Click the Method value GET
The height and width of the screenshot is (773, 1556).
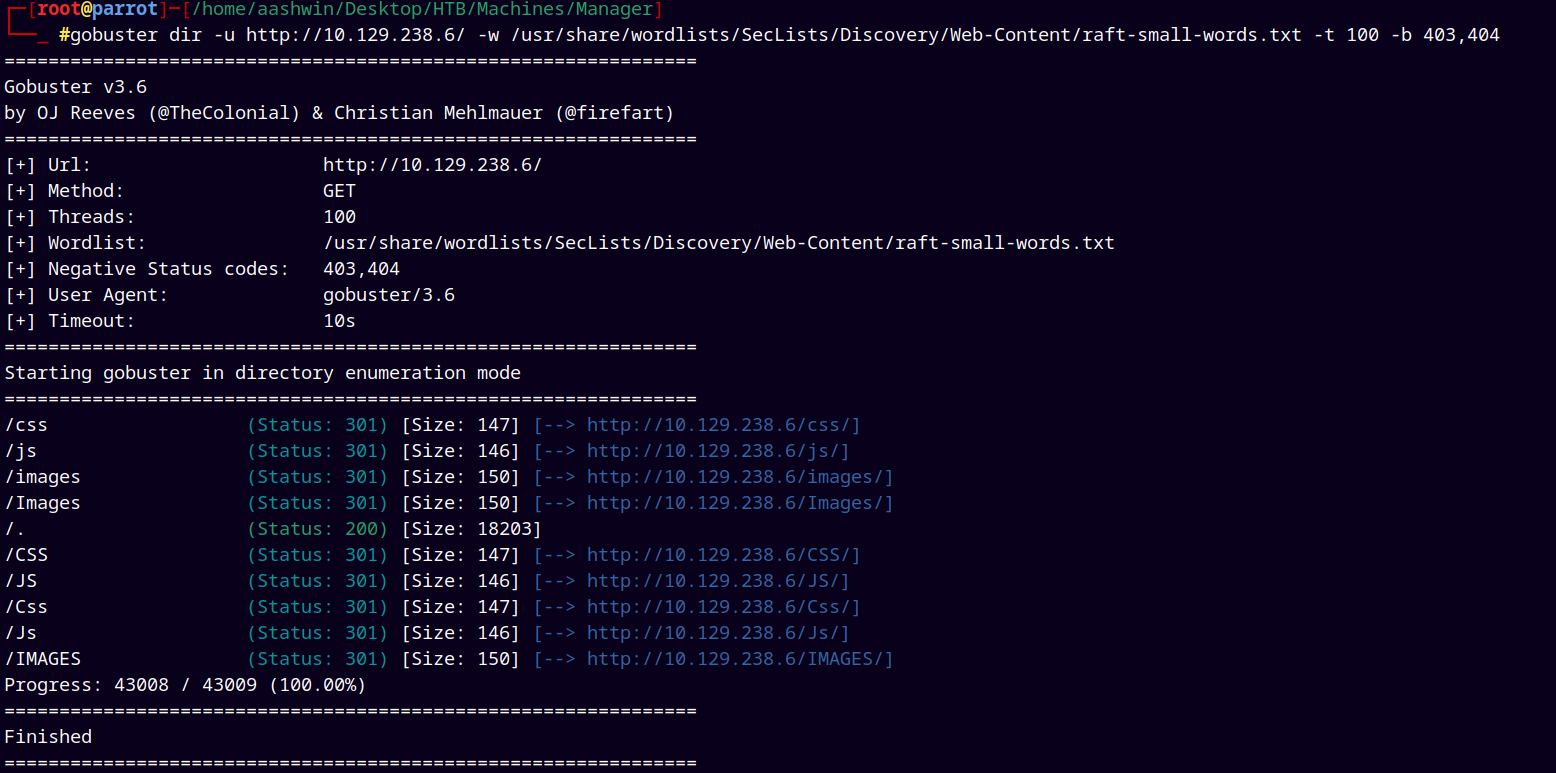[339, 191]
